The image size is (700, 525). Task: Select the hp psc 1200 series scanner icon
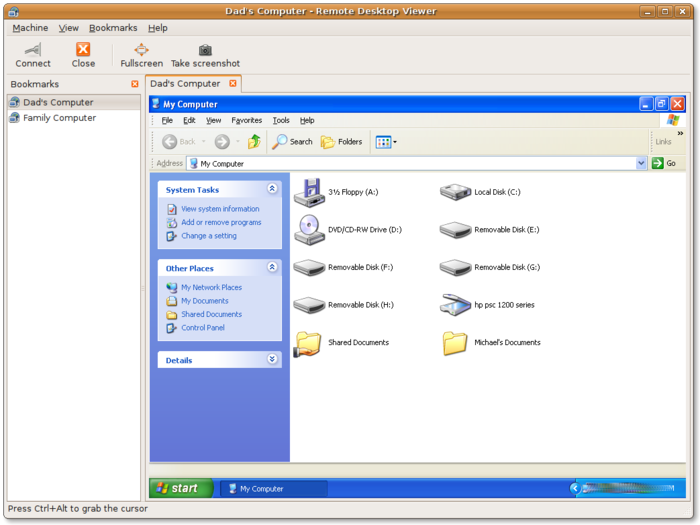455,305
